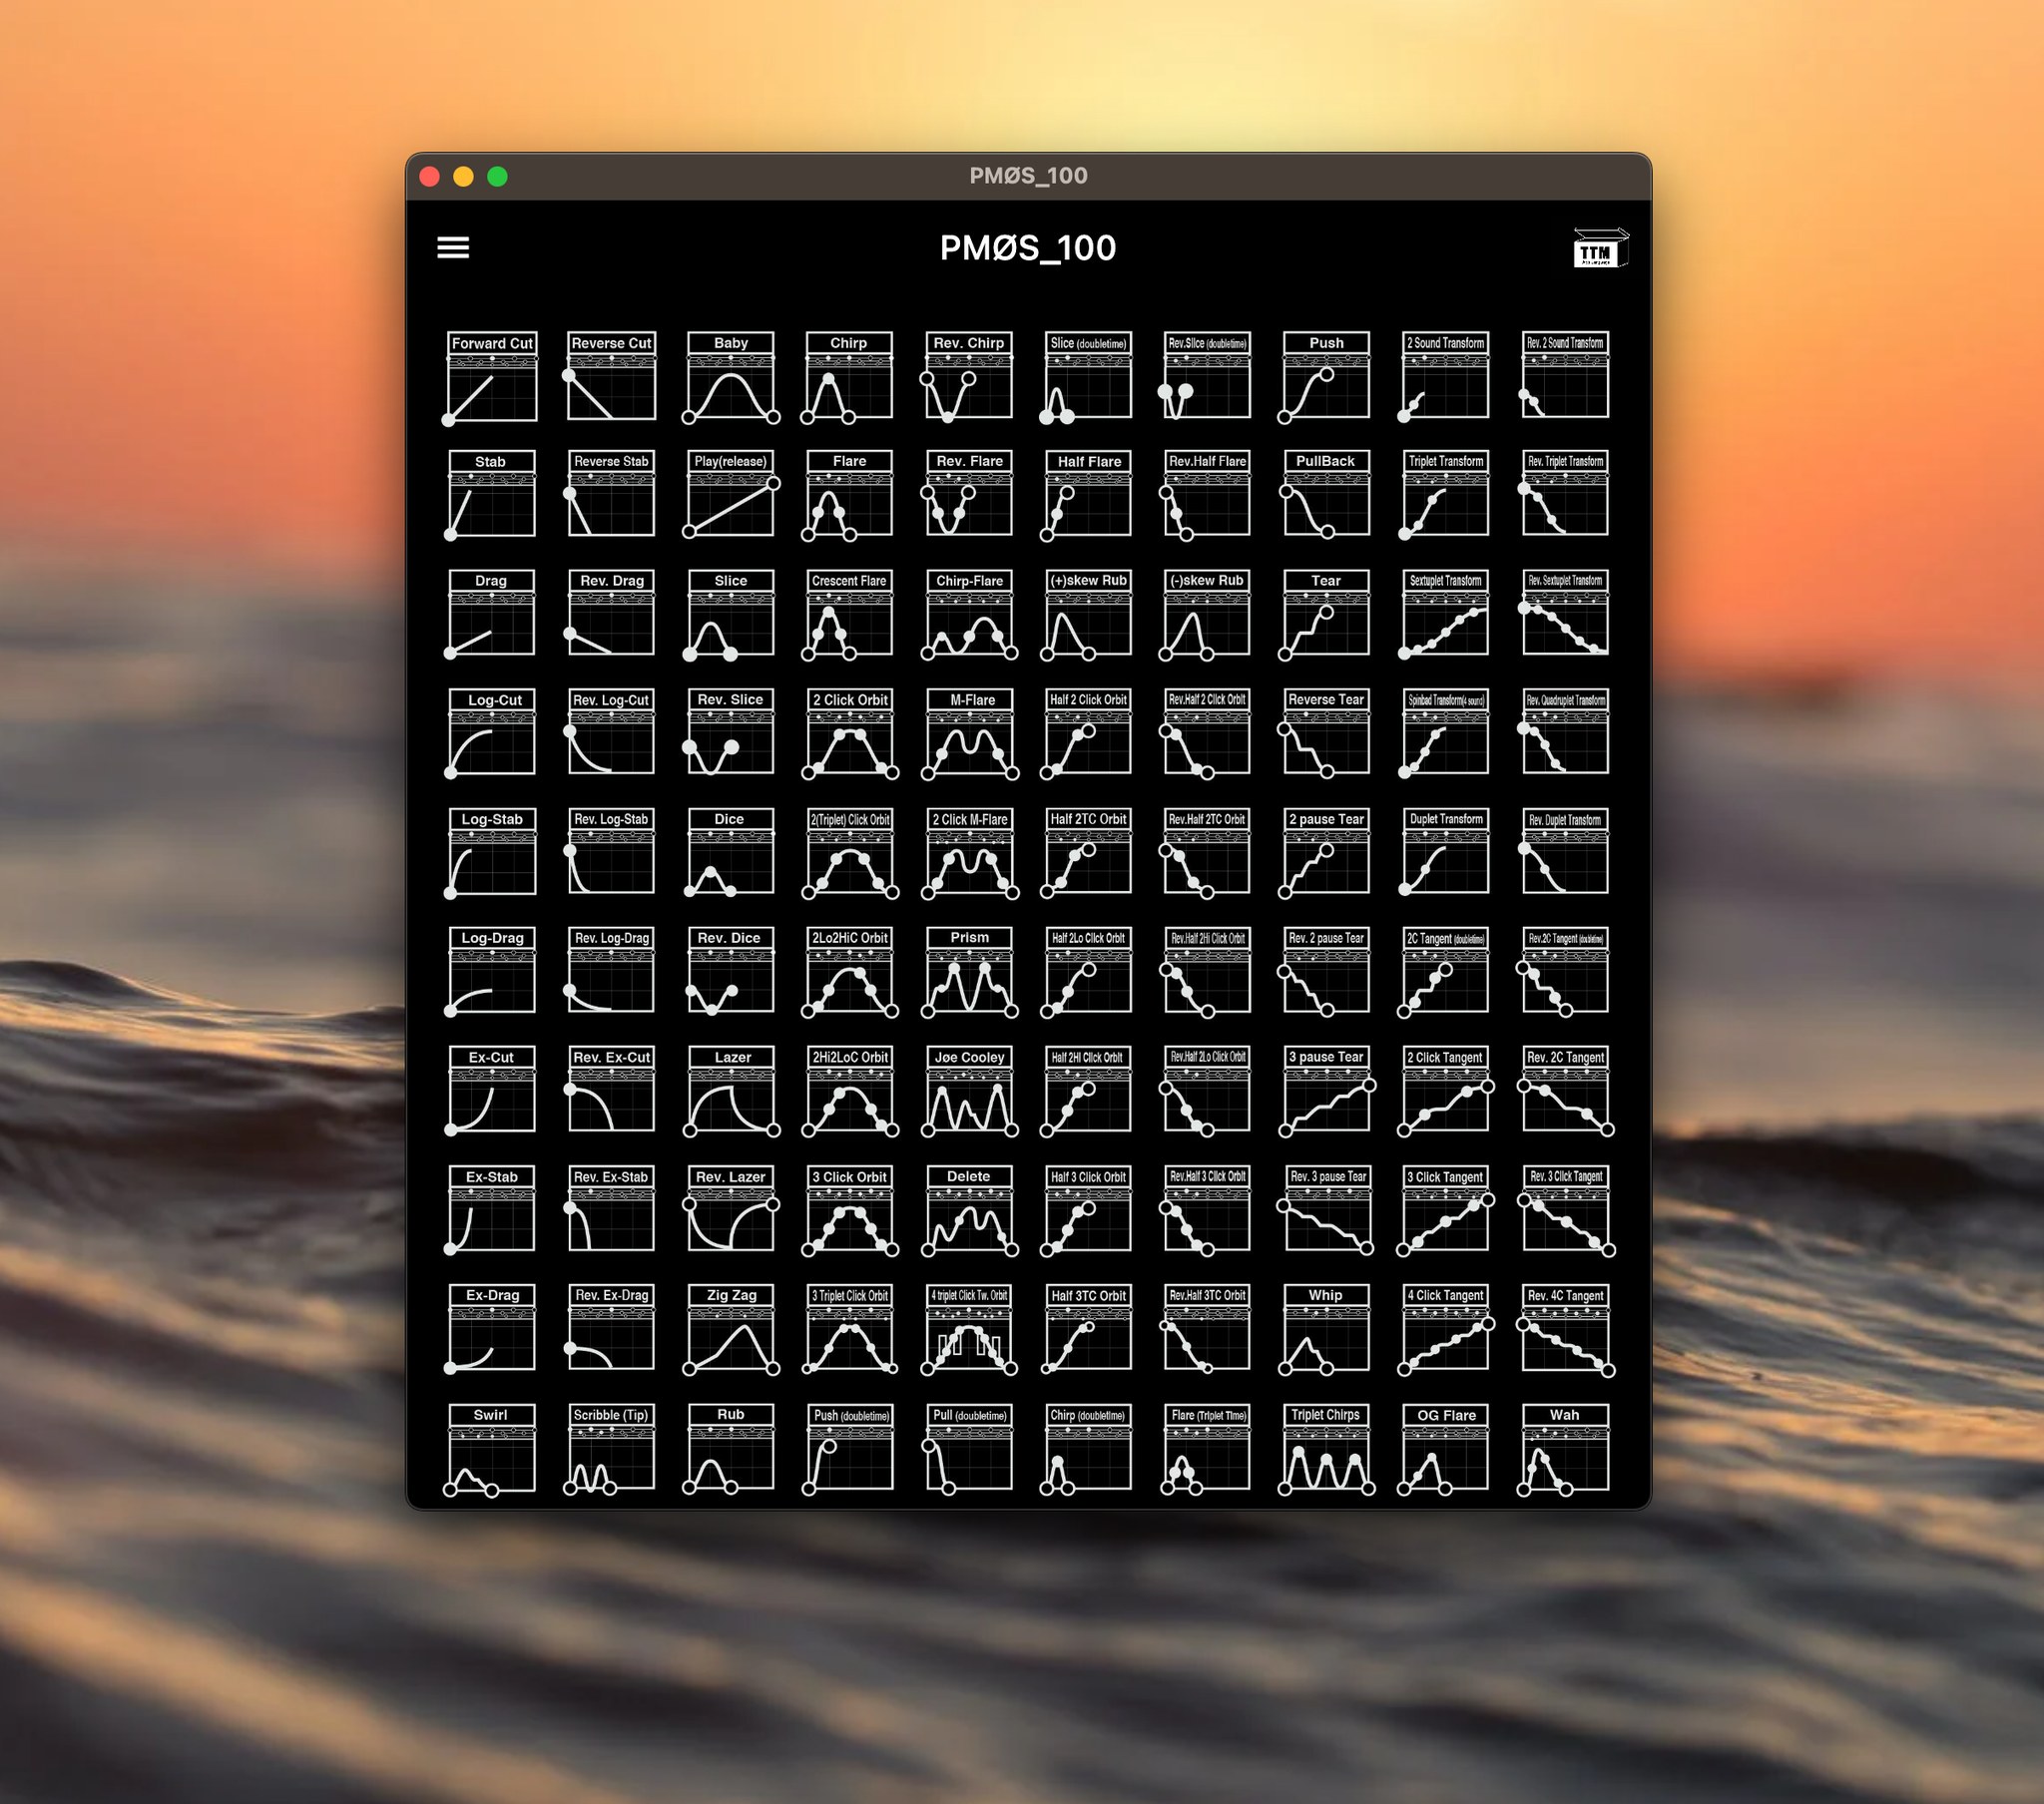This screenshot has height=1804, width=2044.
Task: Open the Baby scratch tile
Action: (x=731, y=376)
